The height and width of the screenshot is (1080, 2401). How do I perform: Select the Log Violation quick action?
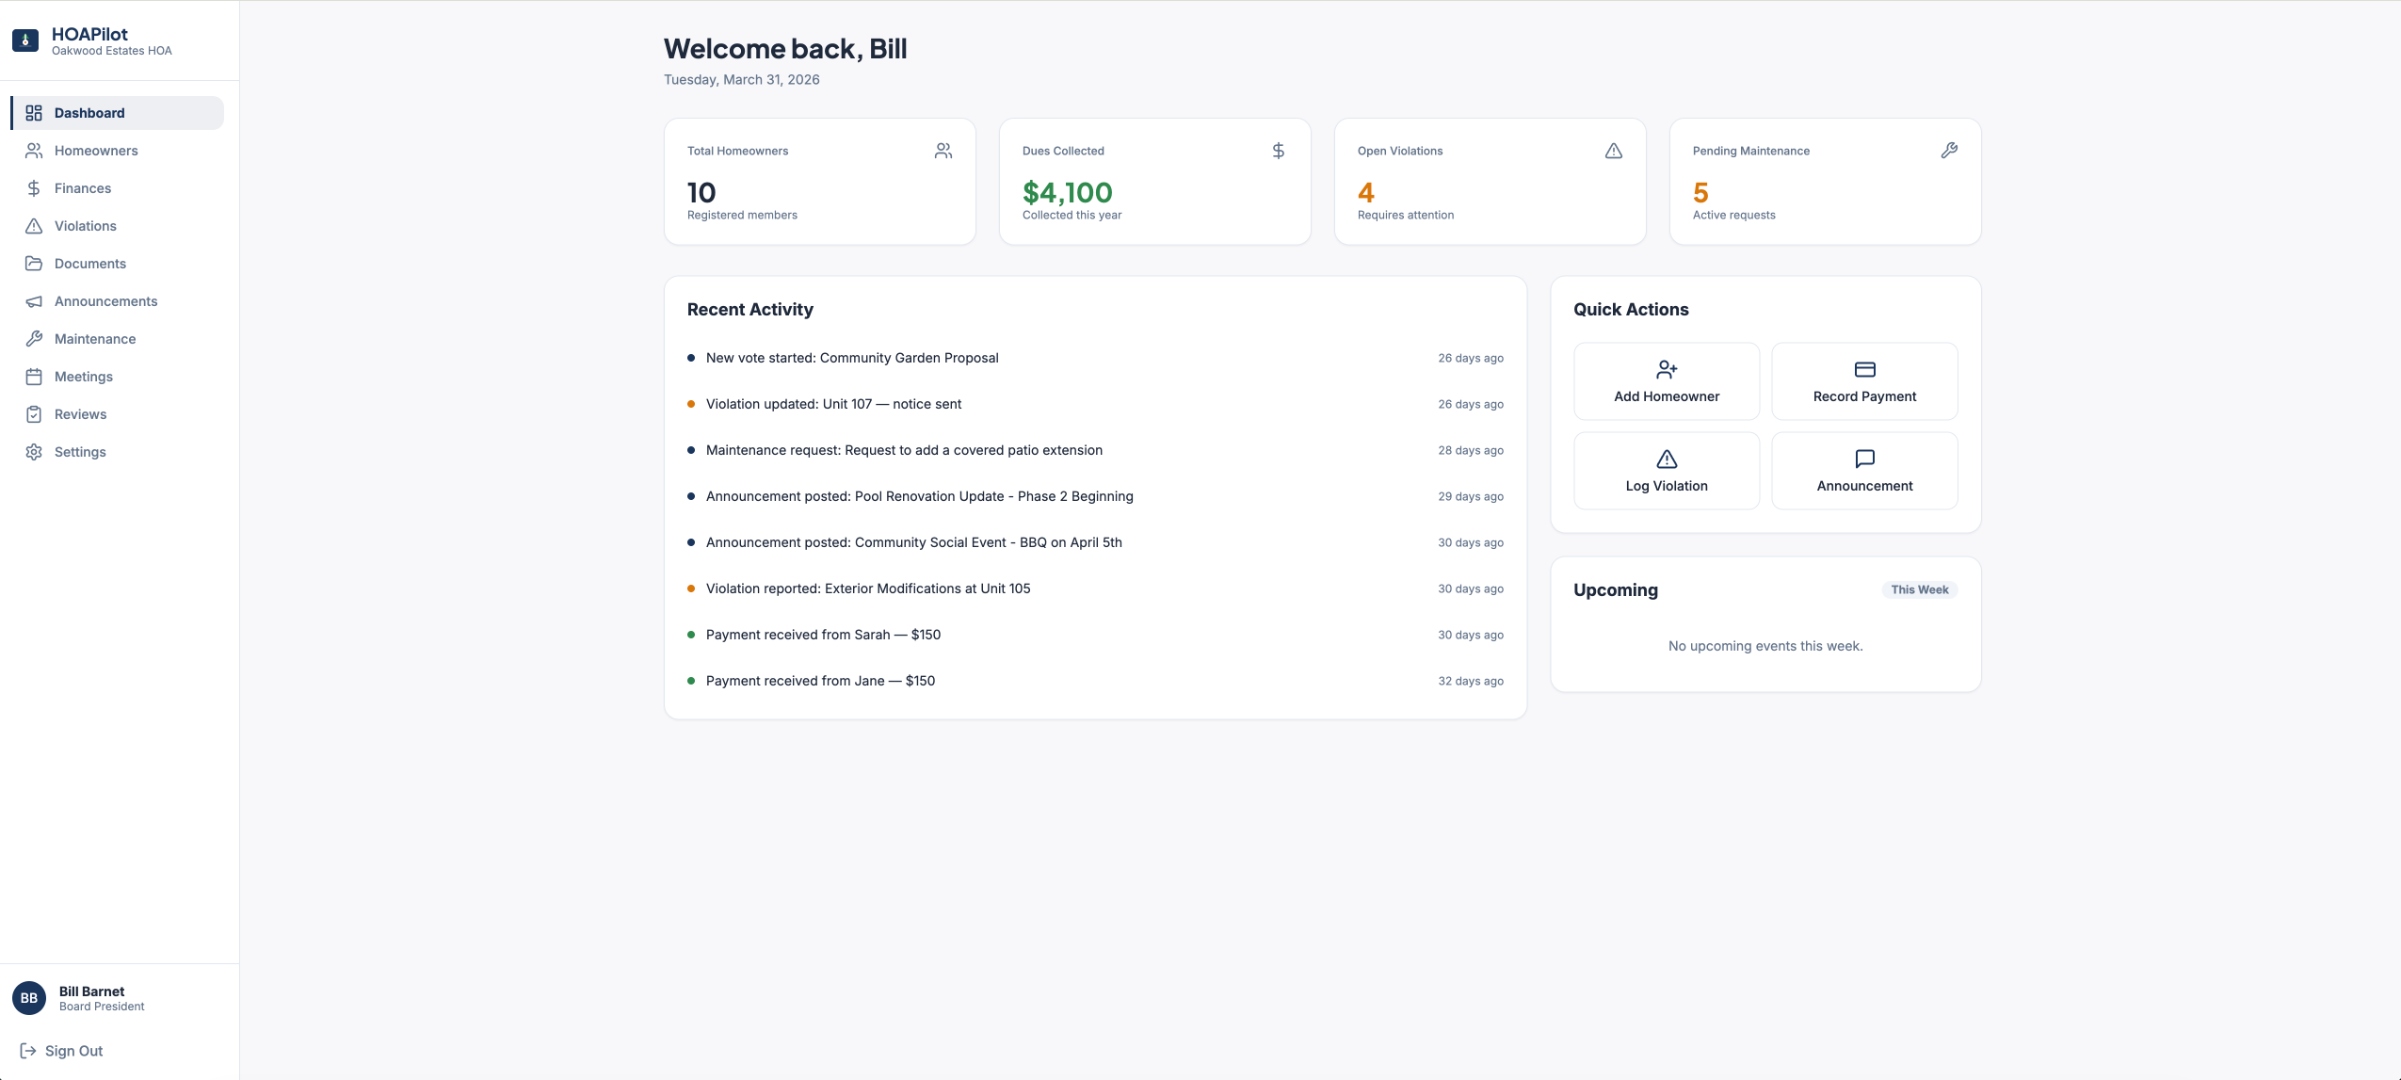(x=1665, y=470)
